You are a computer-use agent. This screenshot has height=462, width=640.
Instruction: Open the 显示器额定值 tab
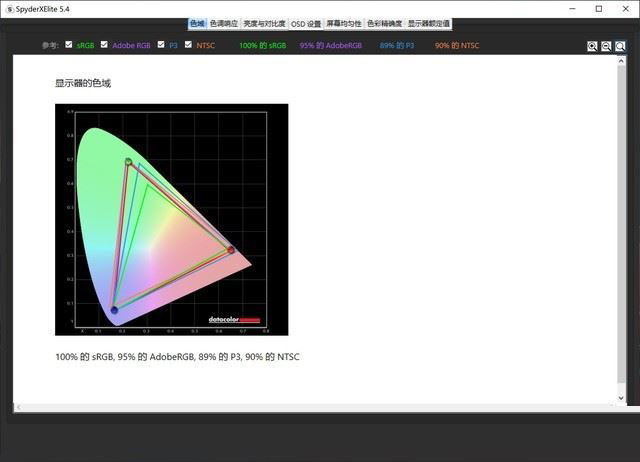pos(429,24)
